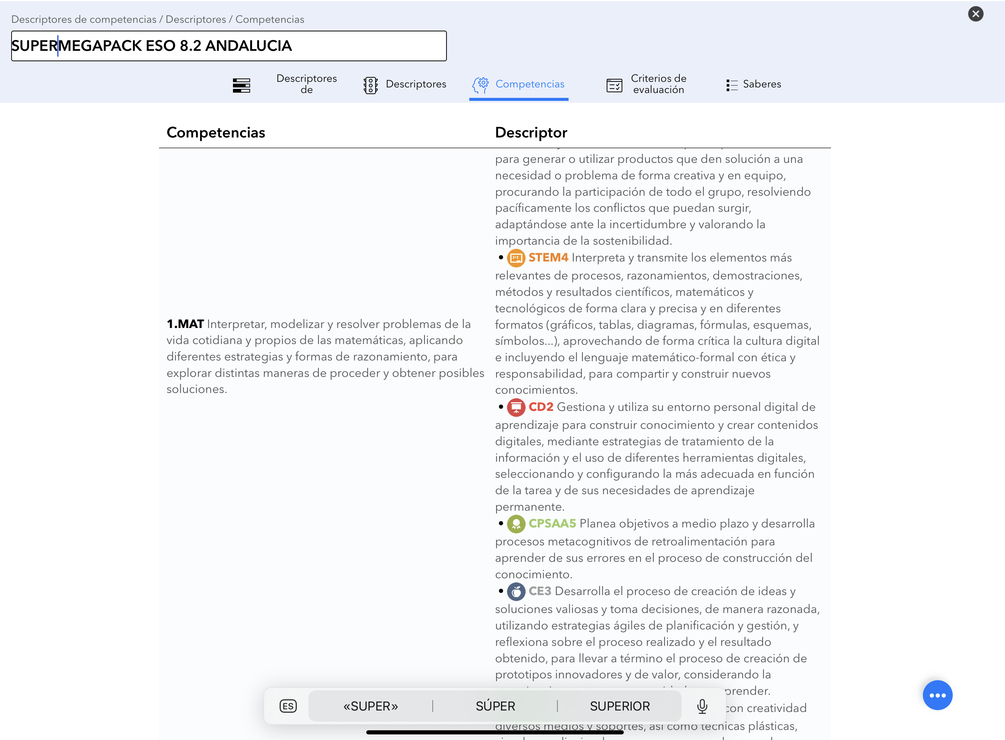Viewport: 1005px width, 740px height.
Task: Click the blue CE3 descriptor icon
Action: [516, 592]
